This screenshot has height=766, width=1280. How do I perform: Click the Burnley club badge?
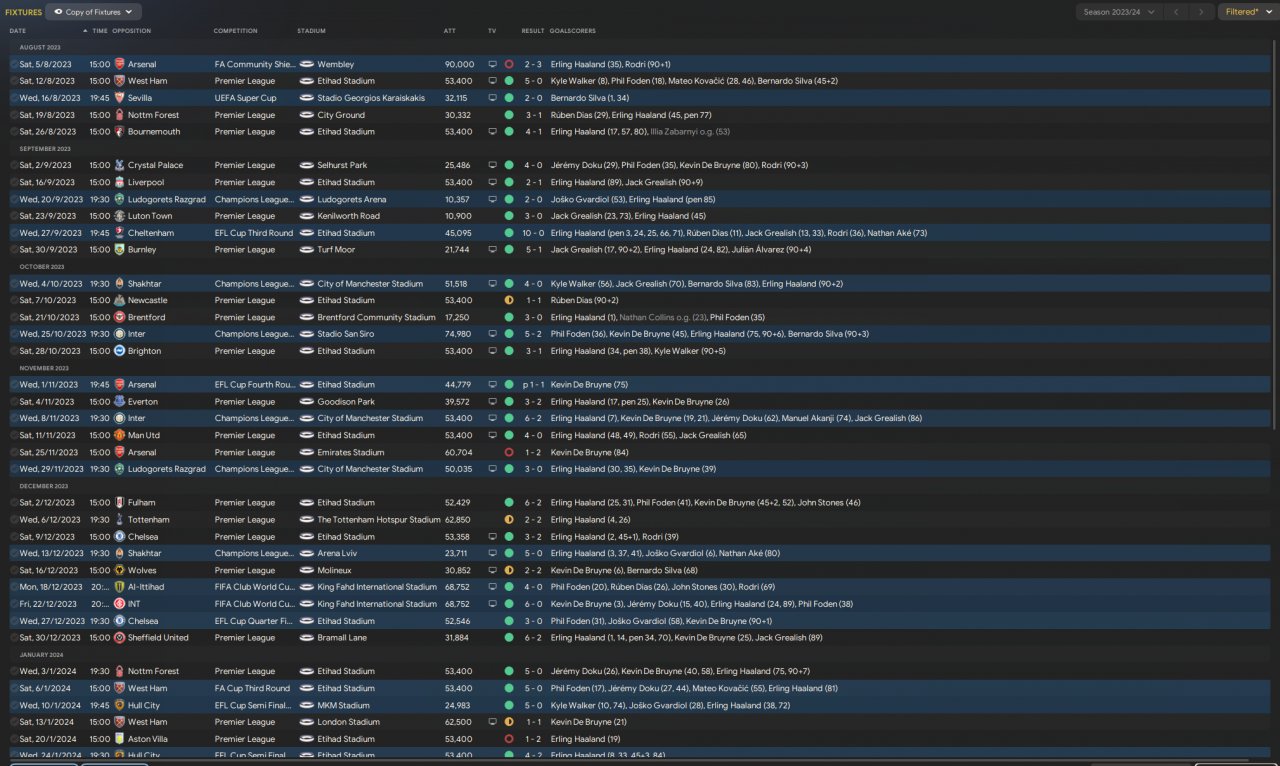pos(119,250)
